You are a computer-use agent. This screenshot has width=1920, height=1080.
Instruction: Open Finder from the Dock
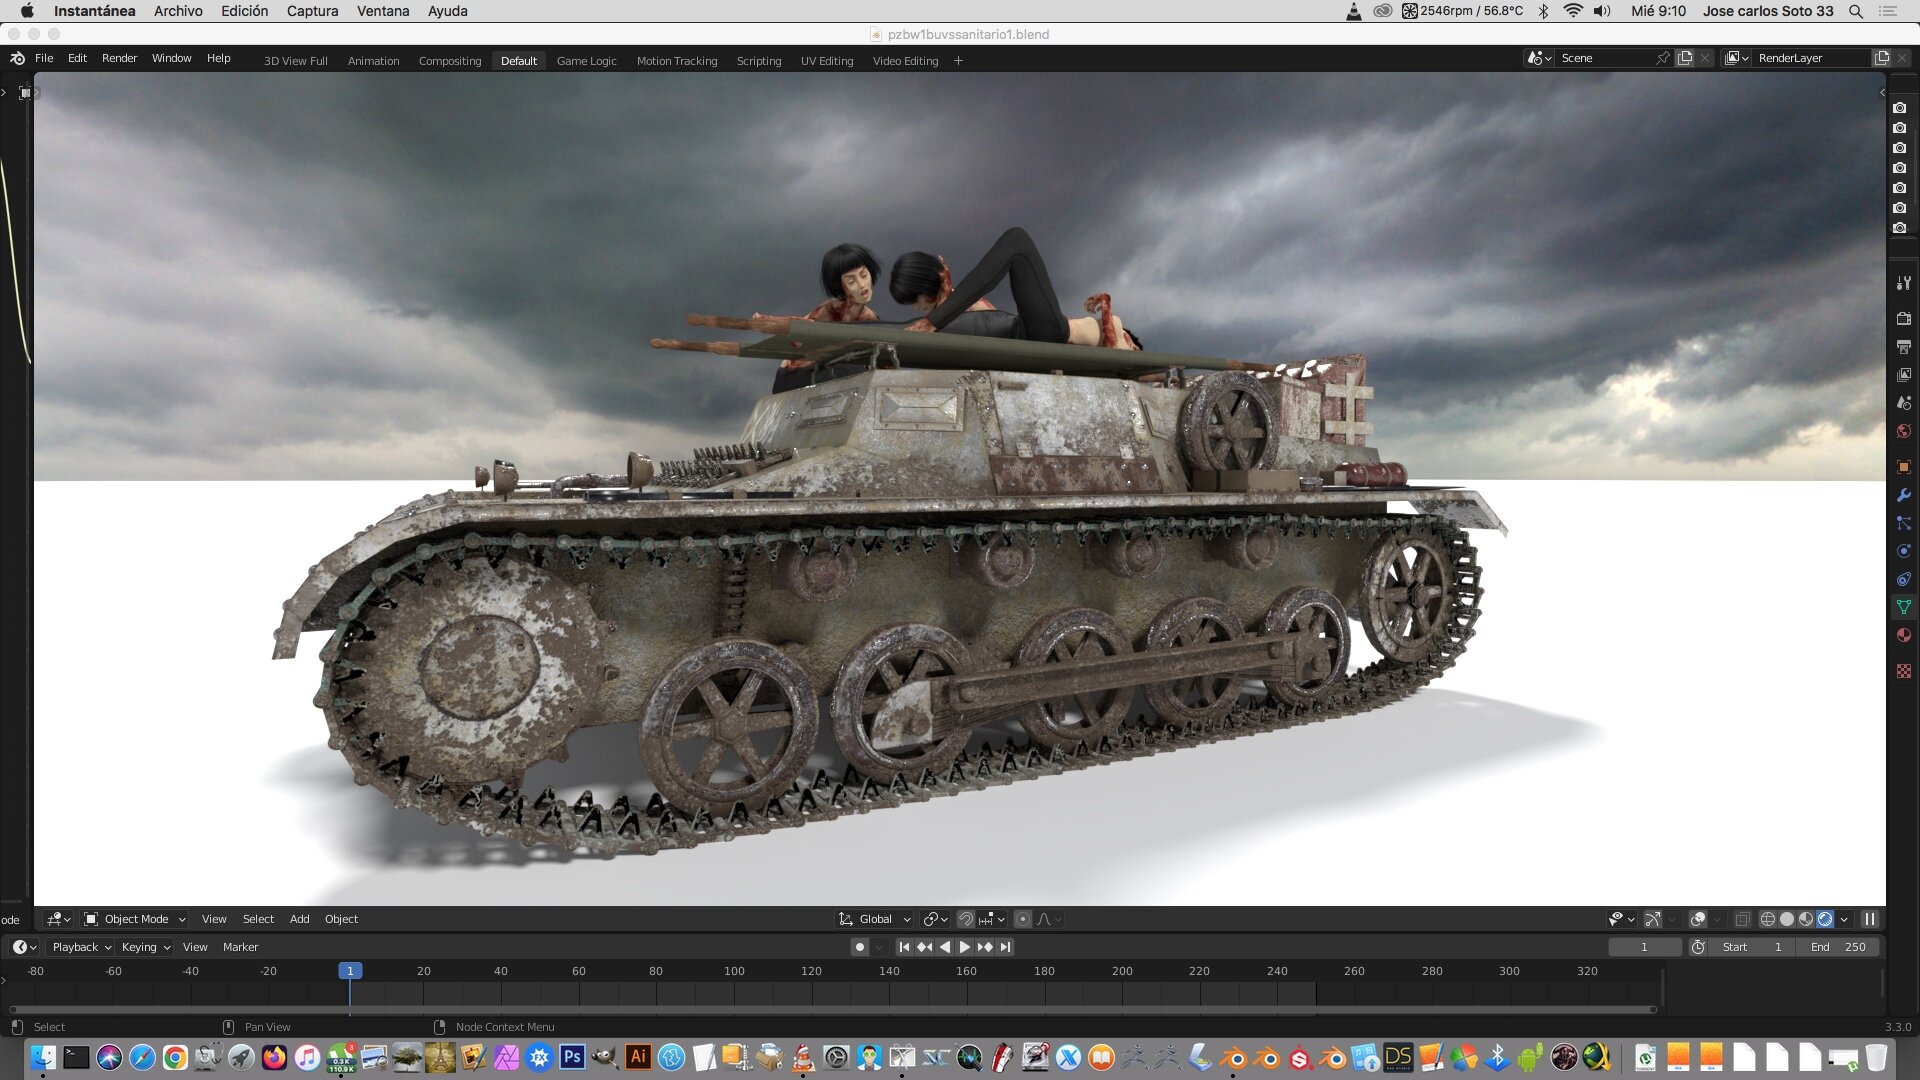point(43,1057)
